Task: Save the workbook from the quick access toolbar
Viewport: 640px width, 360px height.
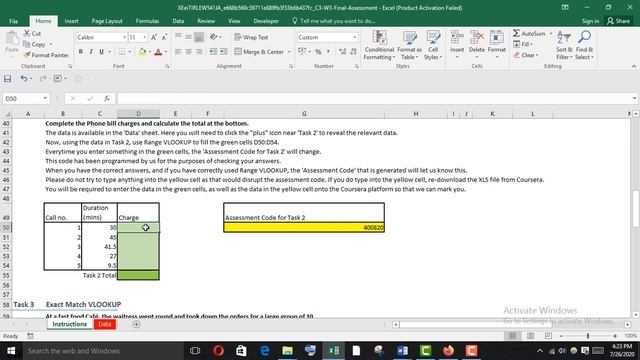Action: coord(7,78)
